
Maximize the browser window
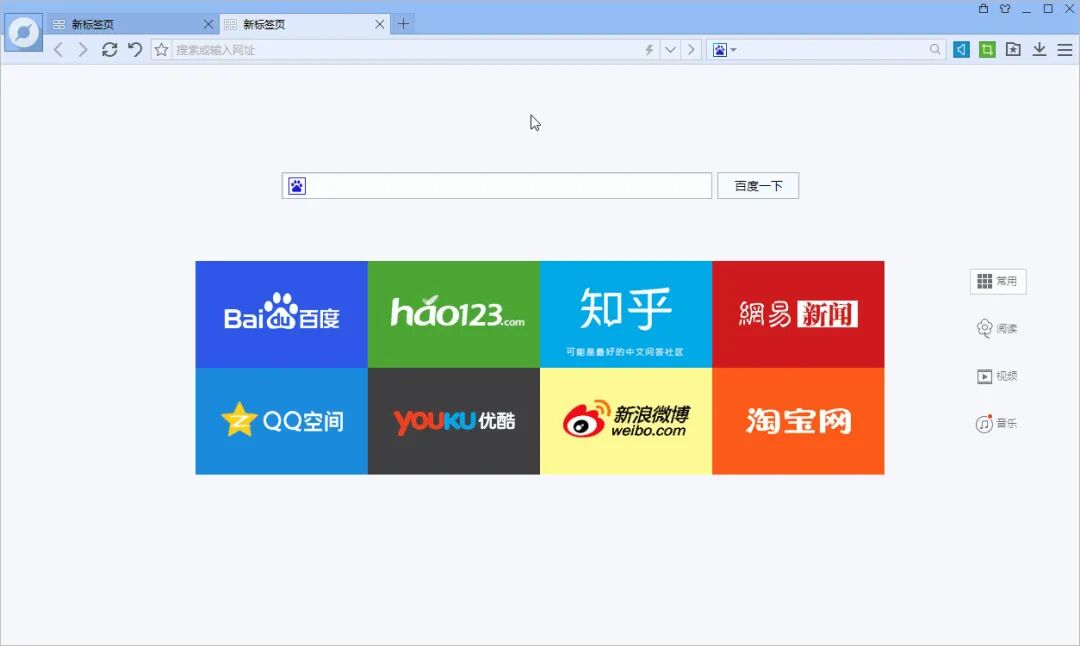(x=1048, y=9)
